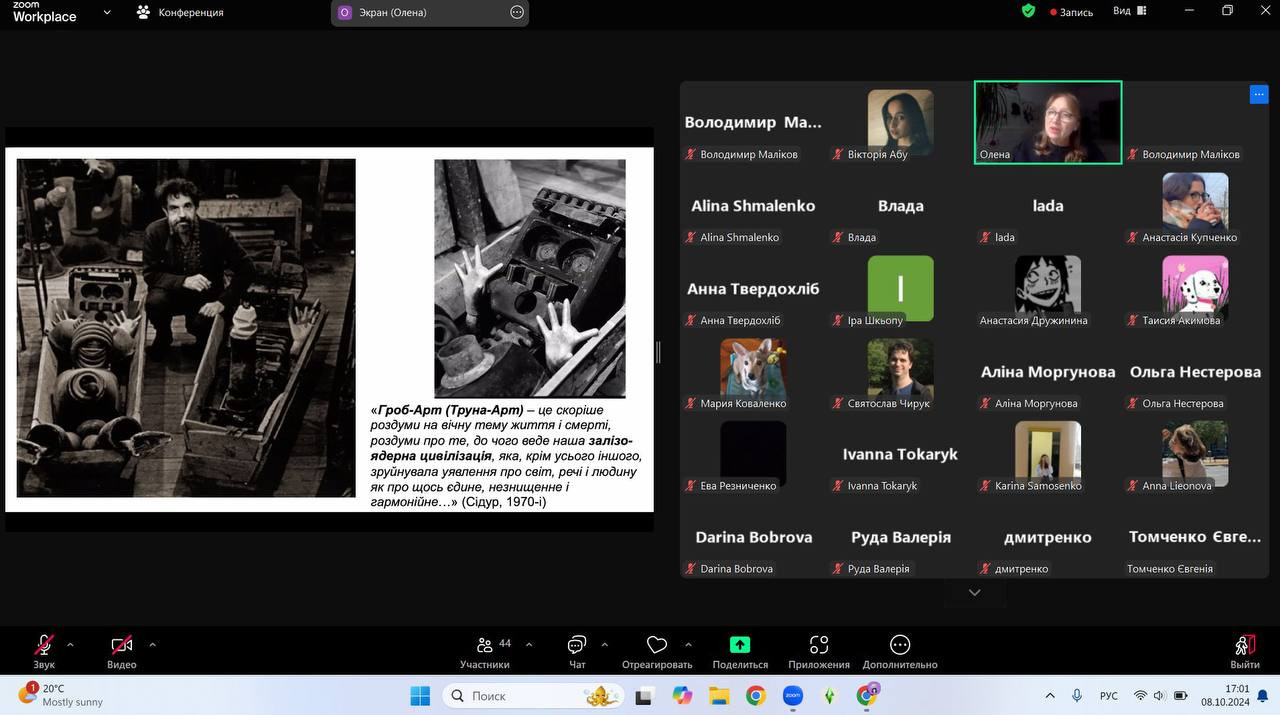Click the blue three-dots gallery options button
Image resolution: width=1280 pixels, height=715 pixels.
[x=1259, y=95]
